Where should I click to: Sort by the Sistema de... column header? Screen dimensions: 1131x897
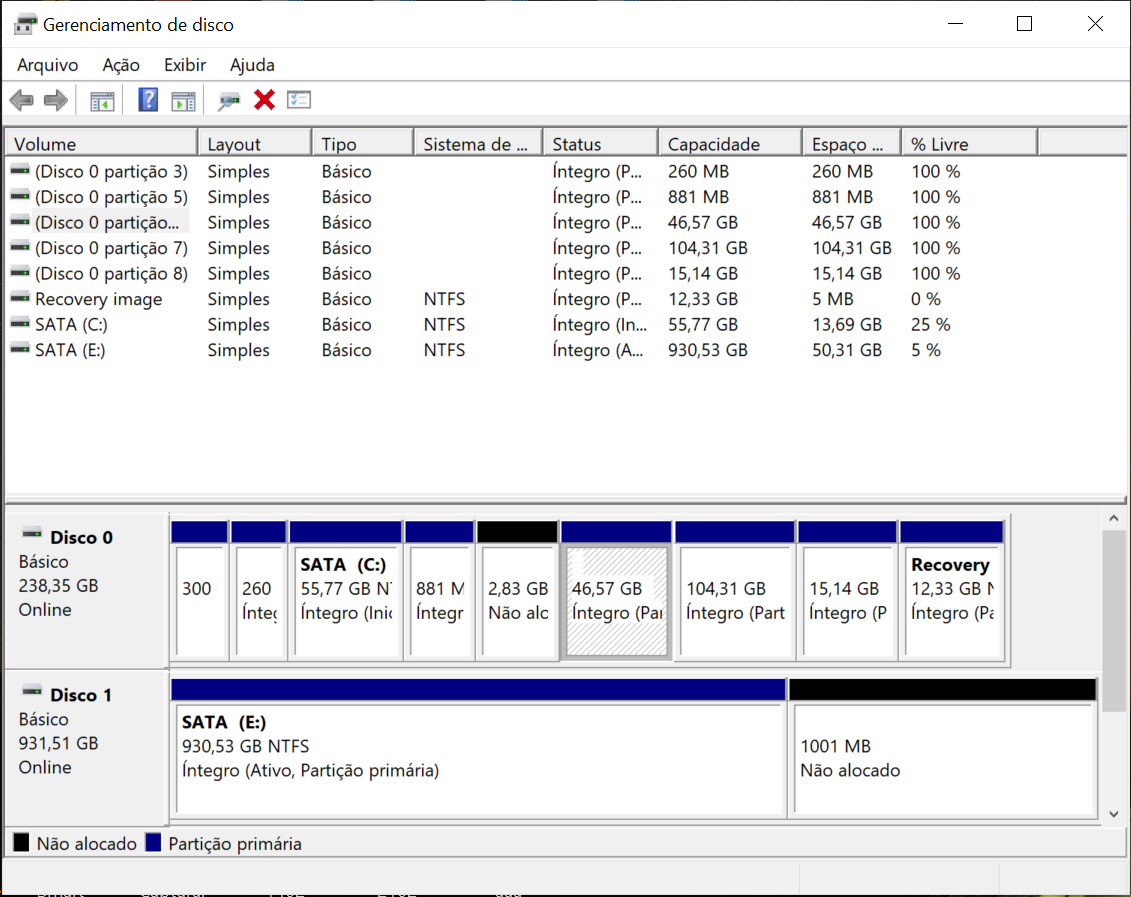(478, 143)
